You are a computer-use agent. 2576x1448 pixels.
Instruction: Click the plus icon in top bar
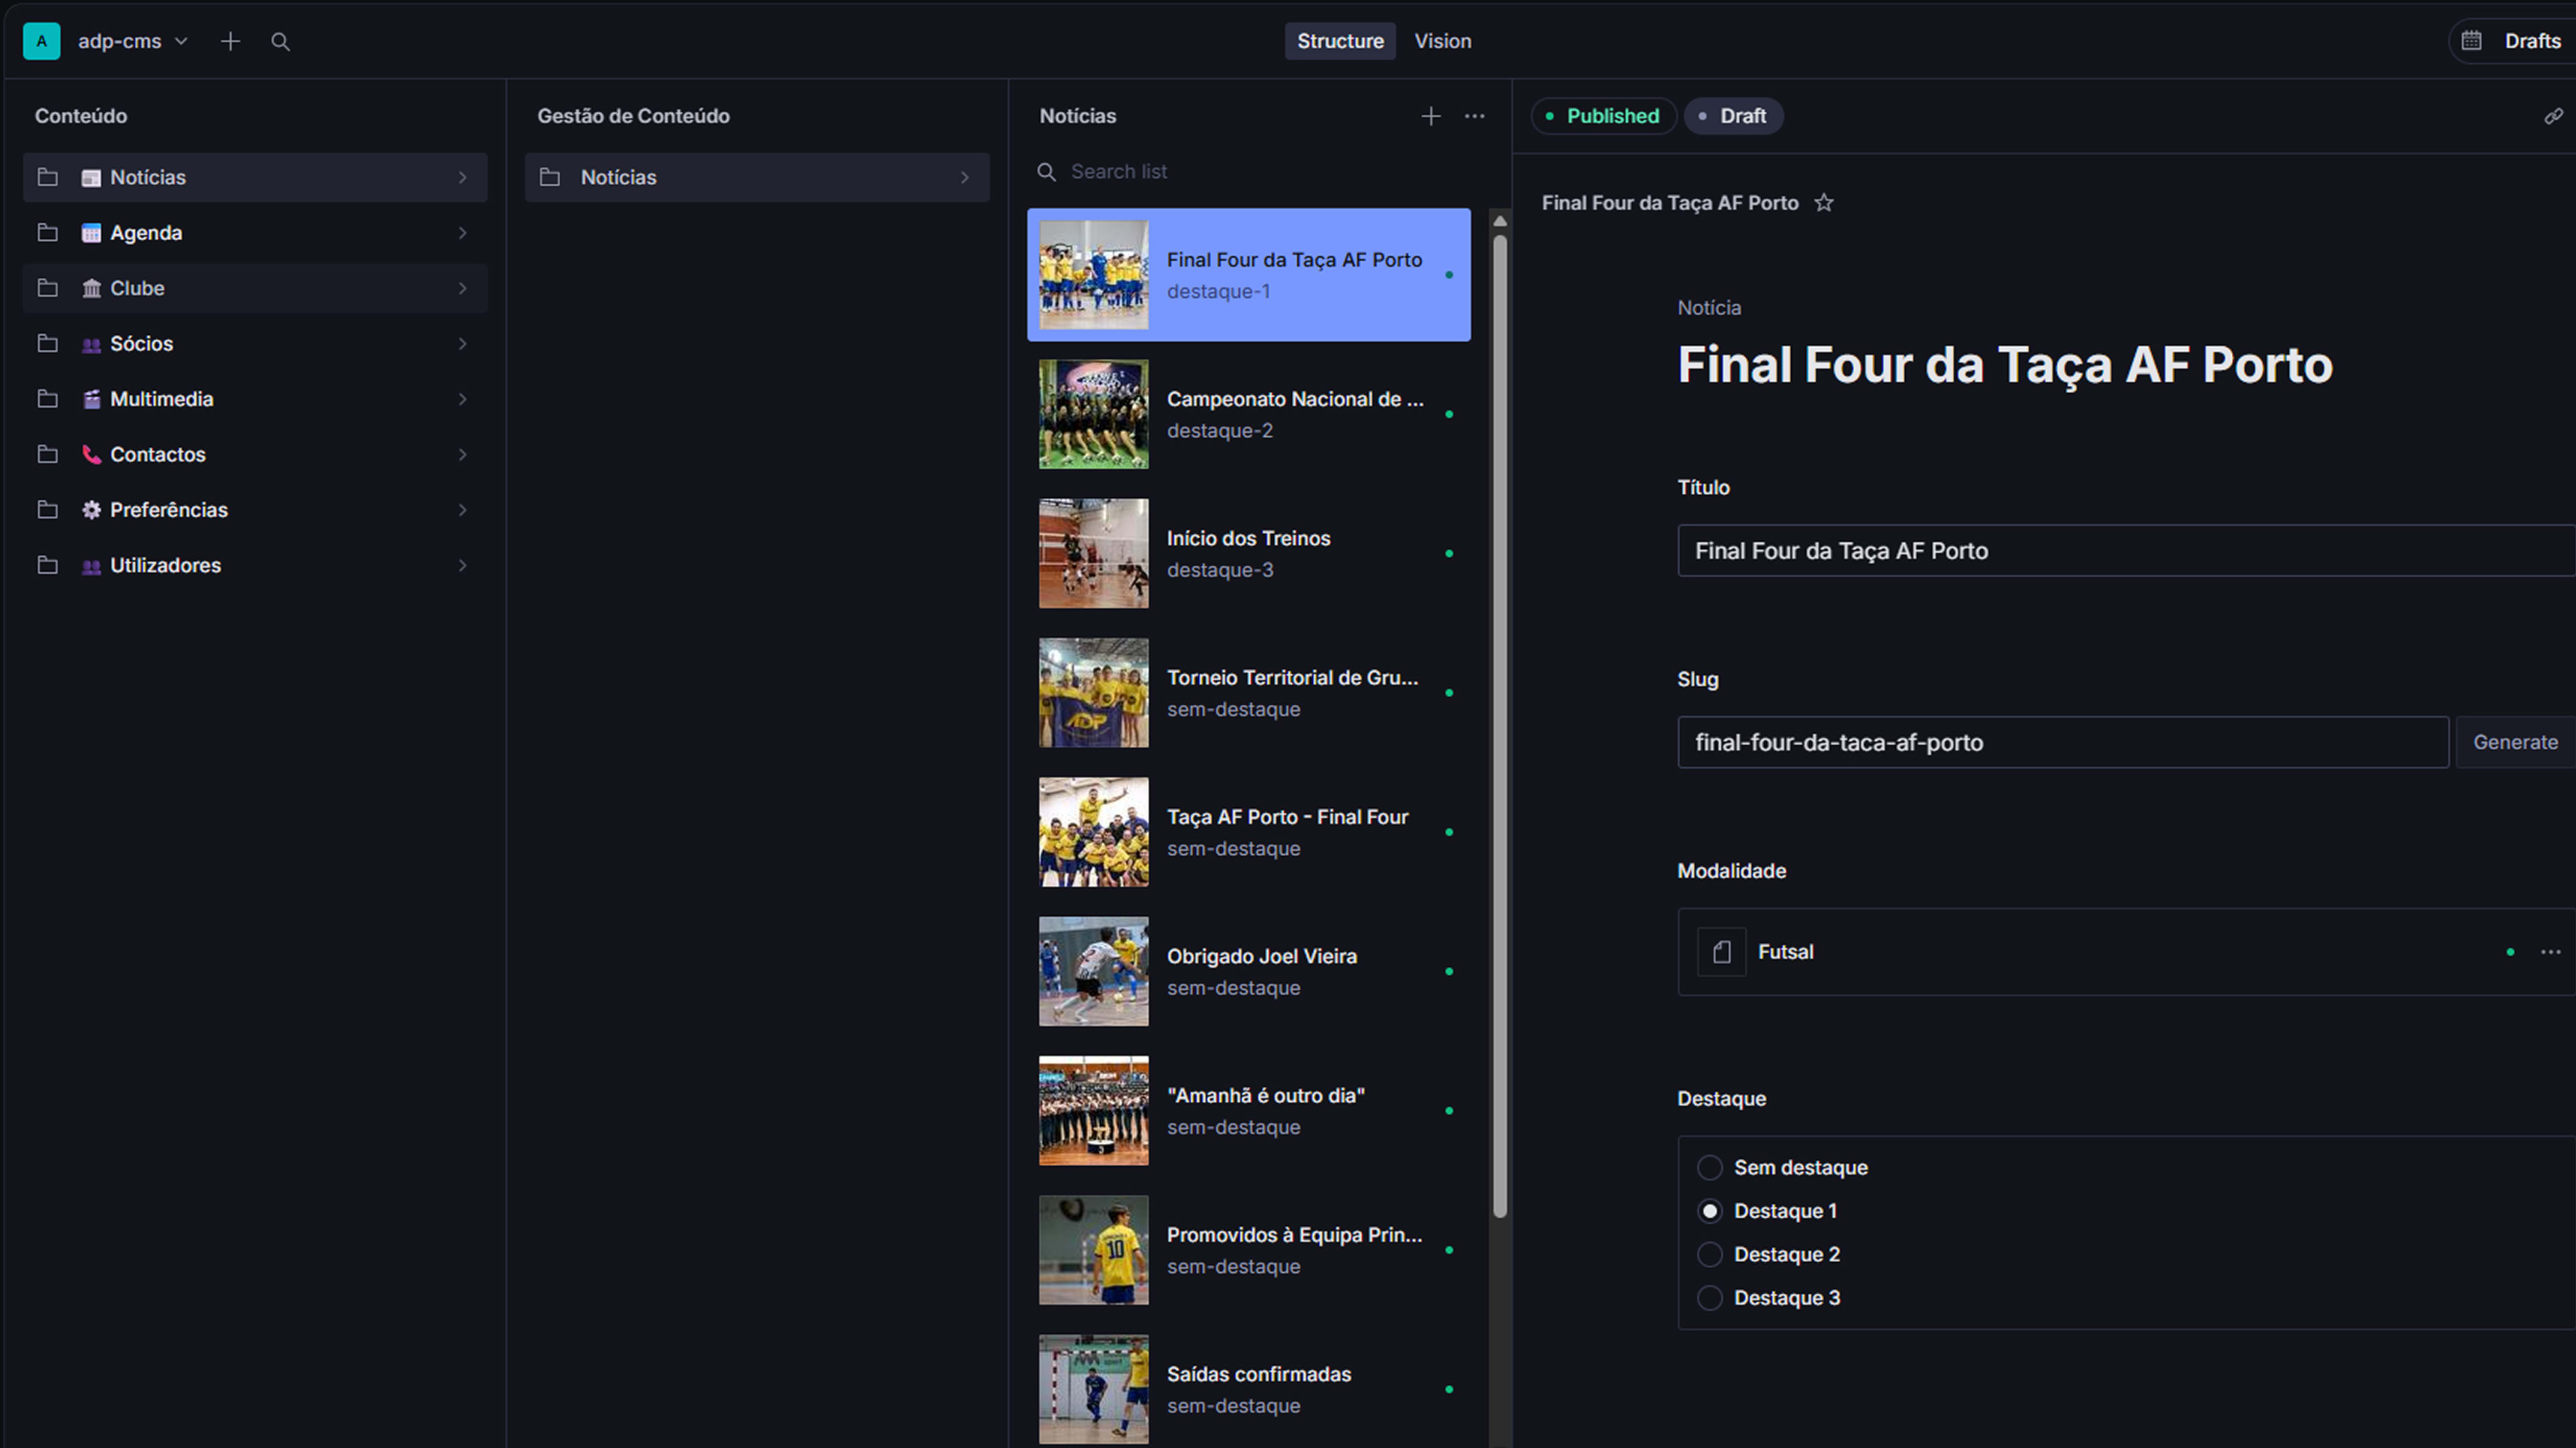coord(230,41)
